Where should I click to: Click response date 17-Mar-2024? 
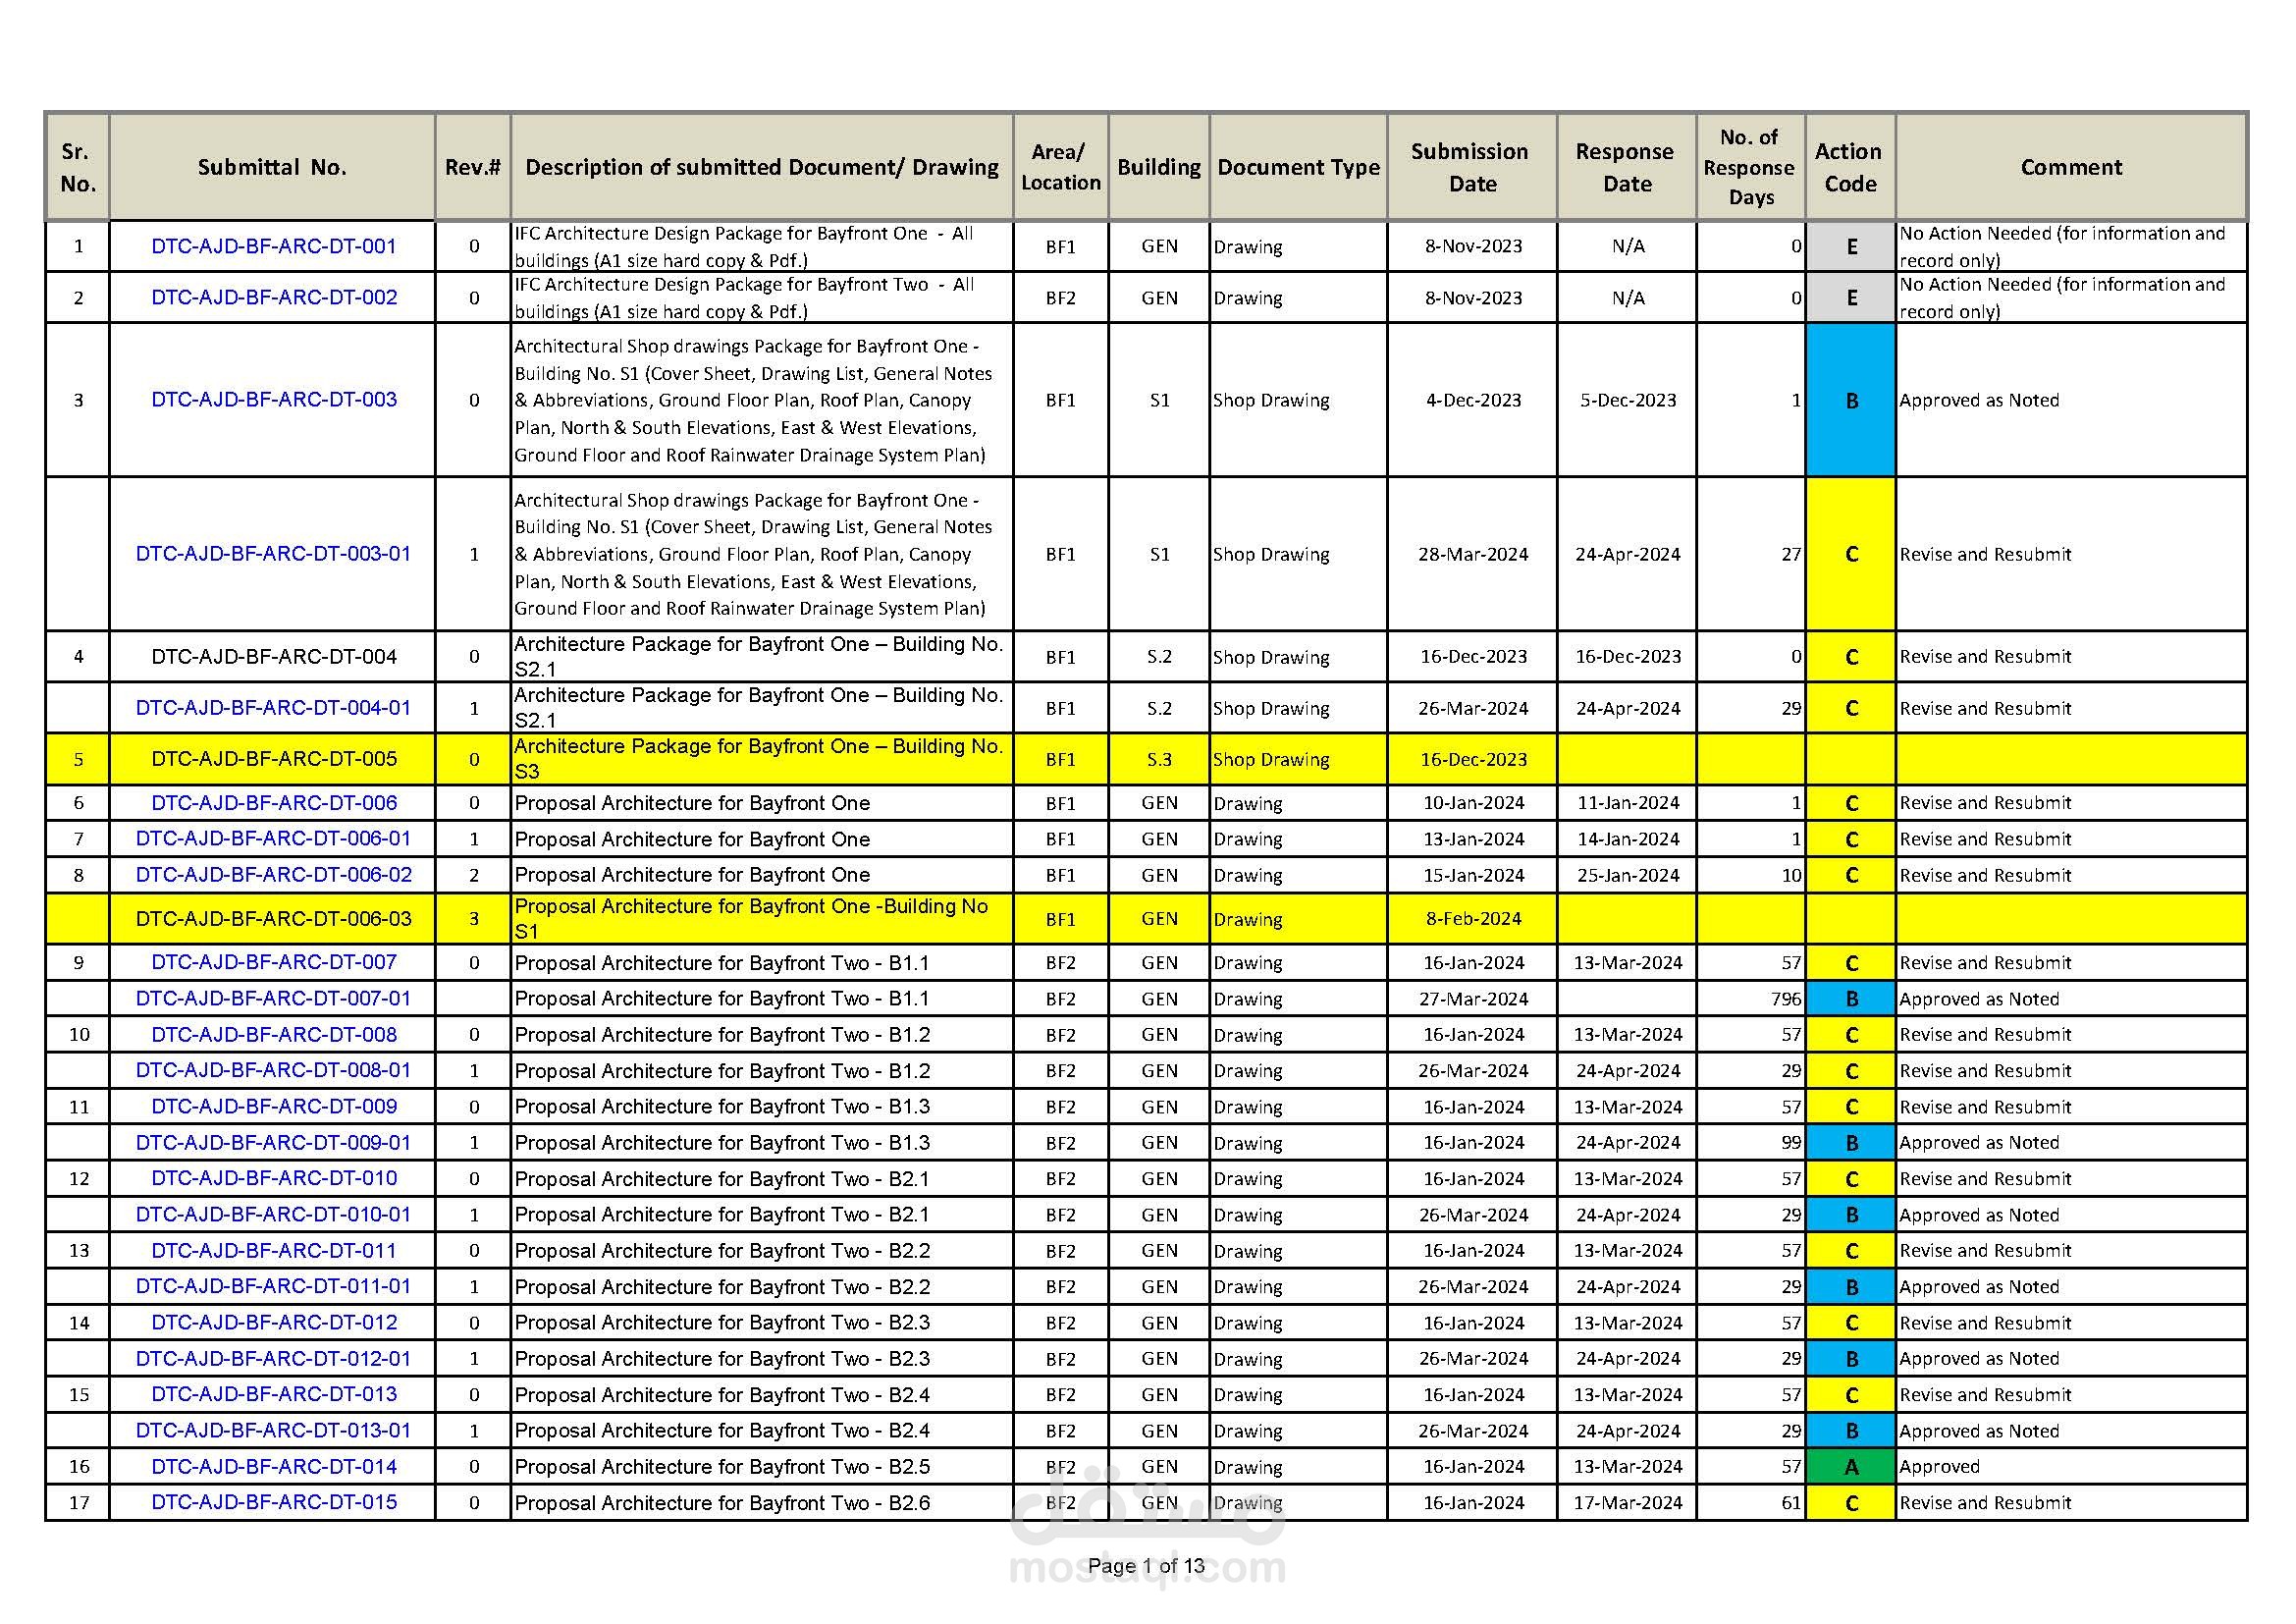click(1628, 1503)
